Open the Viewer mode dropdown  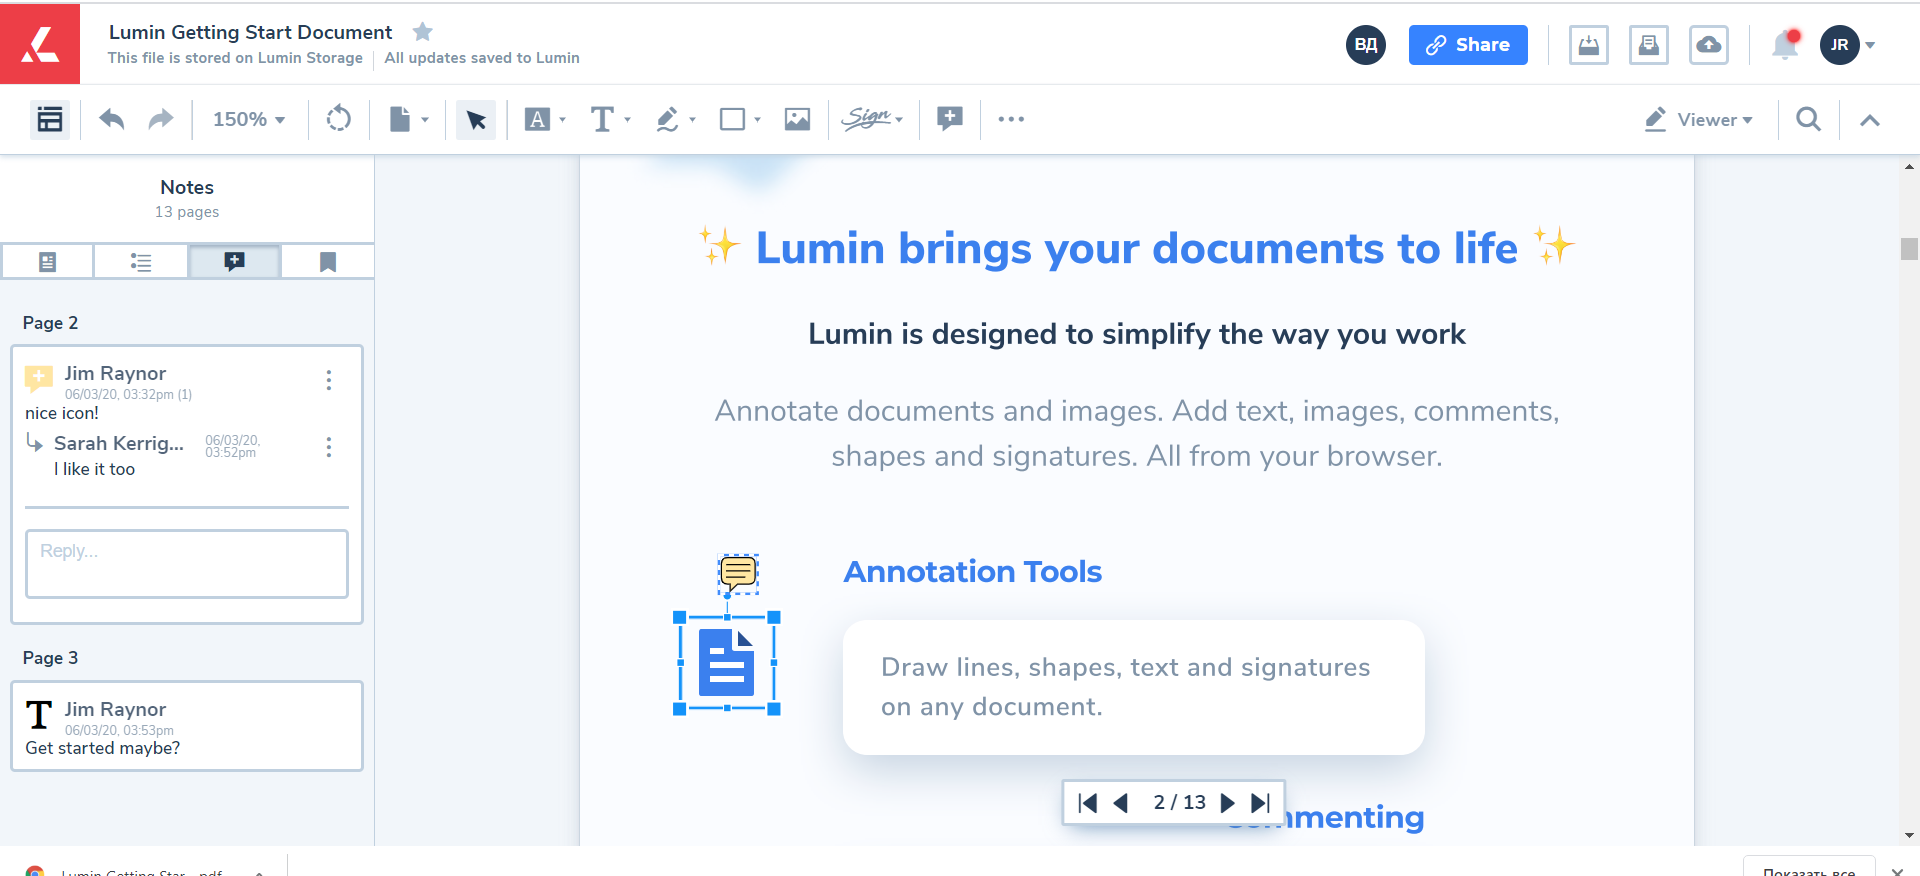[x=1699, y=120]
